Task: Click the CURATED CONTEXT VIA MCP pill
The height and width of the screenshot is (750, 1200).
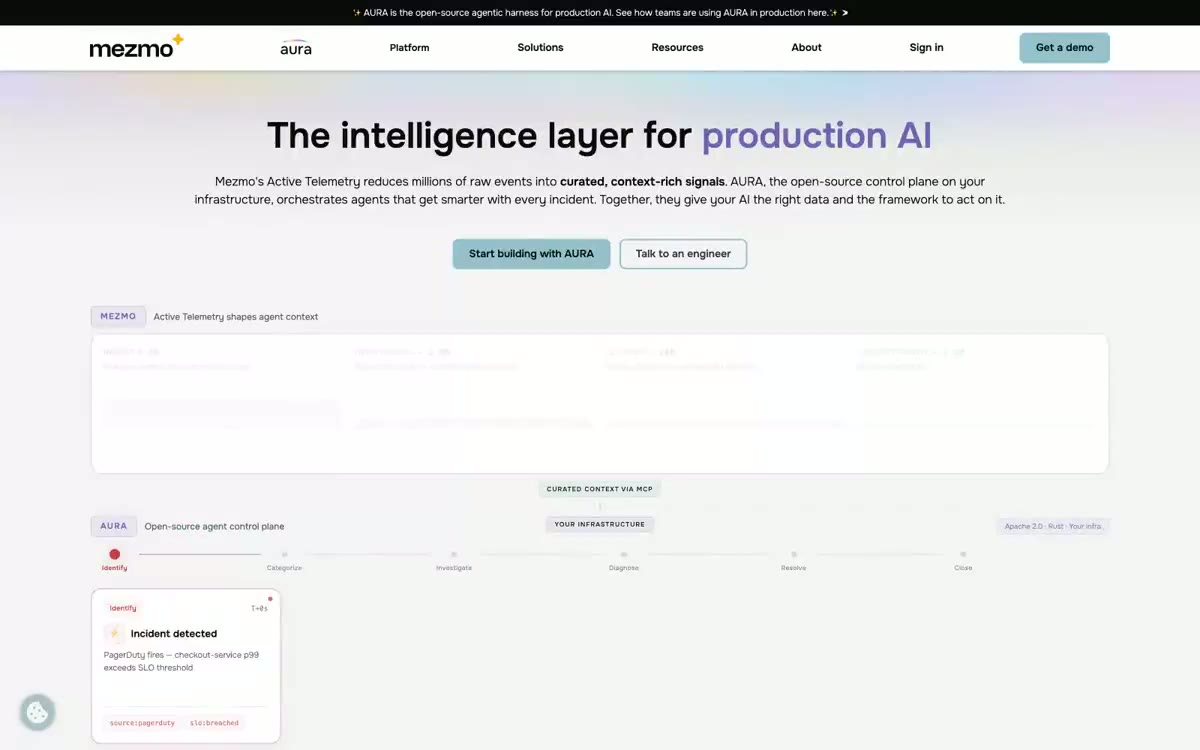Action: pos(600,489)
